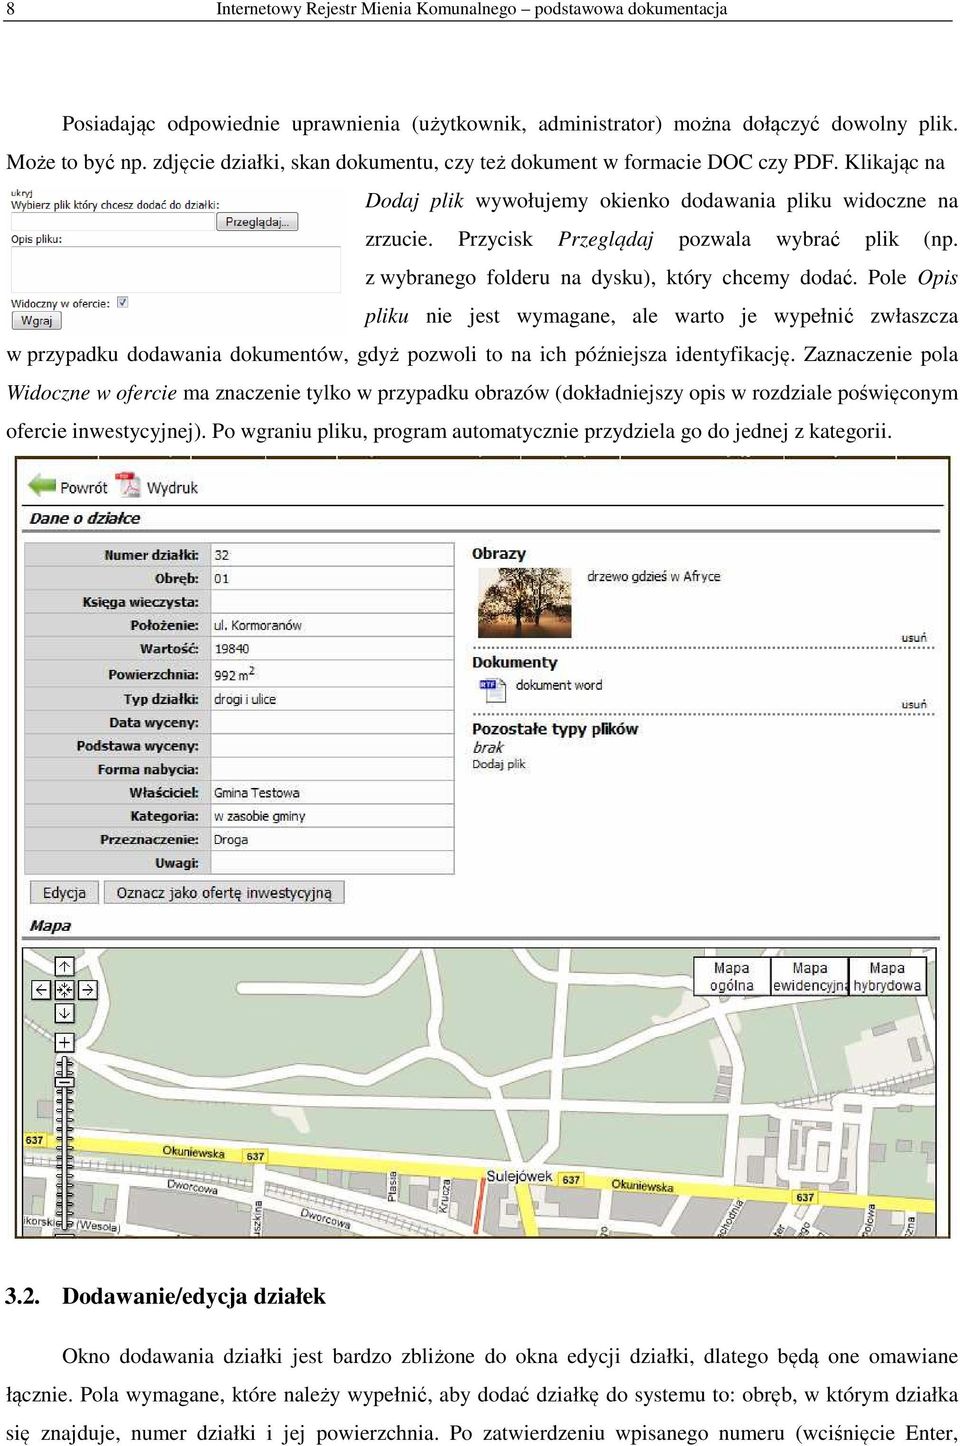This screenshot has height=1446, width=960.
Task: Switch to Mapa ewidencyjna view
Action: point(809,976)
